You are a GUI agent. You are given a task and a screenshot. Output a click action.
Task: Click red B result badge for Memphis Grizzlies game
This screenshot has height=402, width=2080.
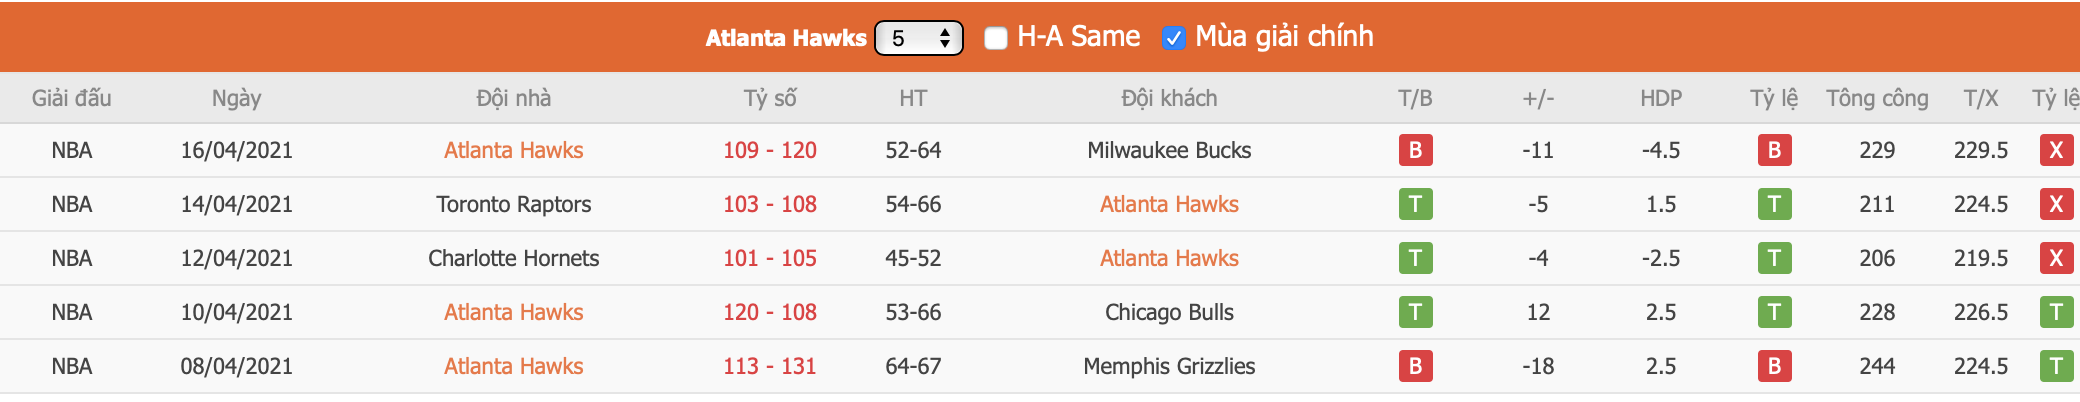(1415, 366)
